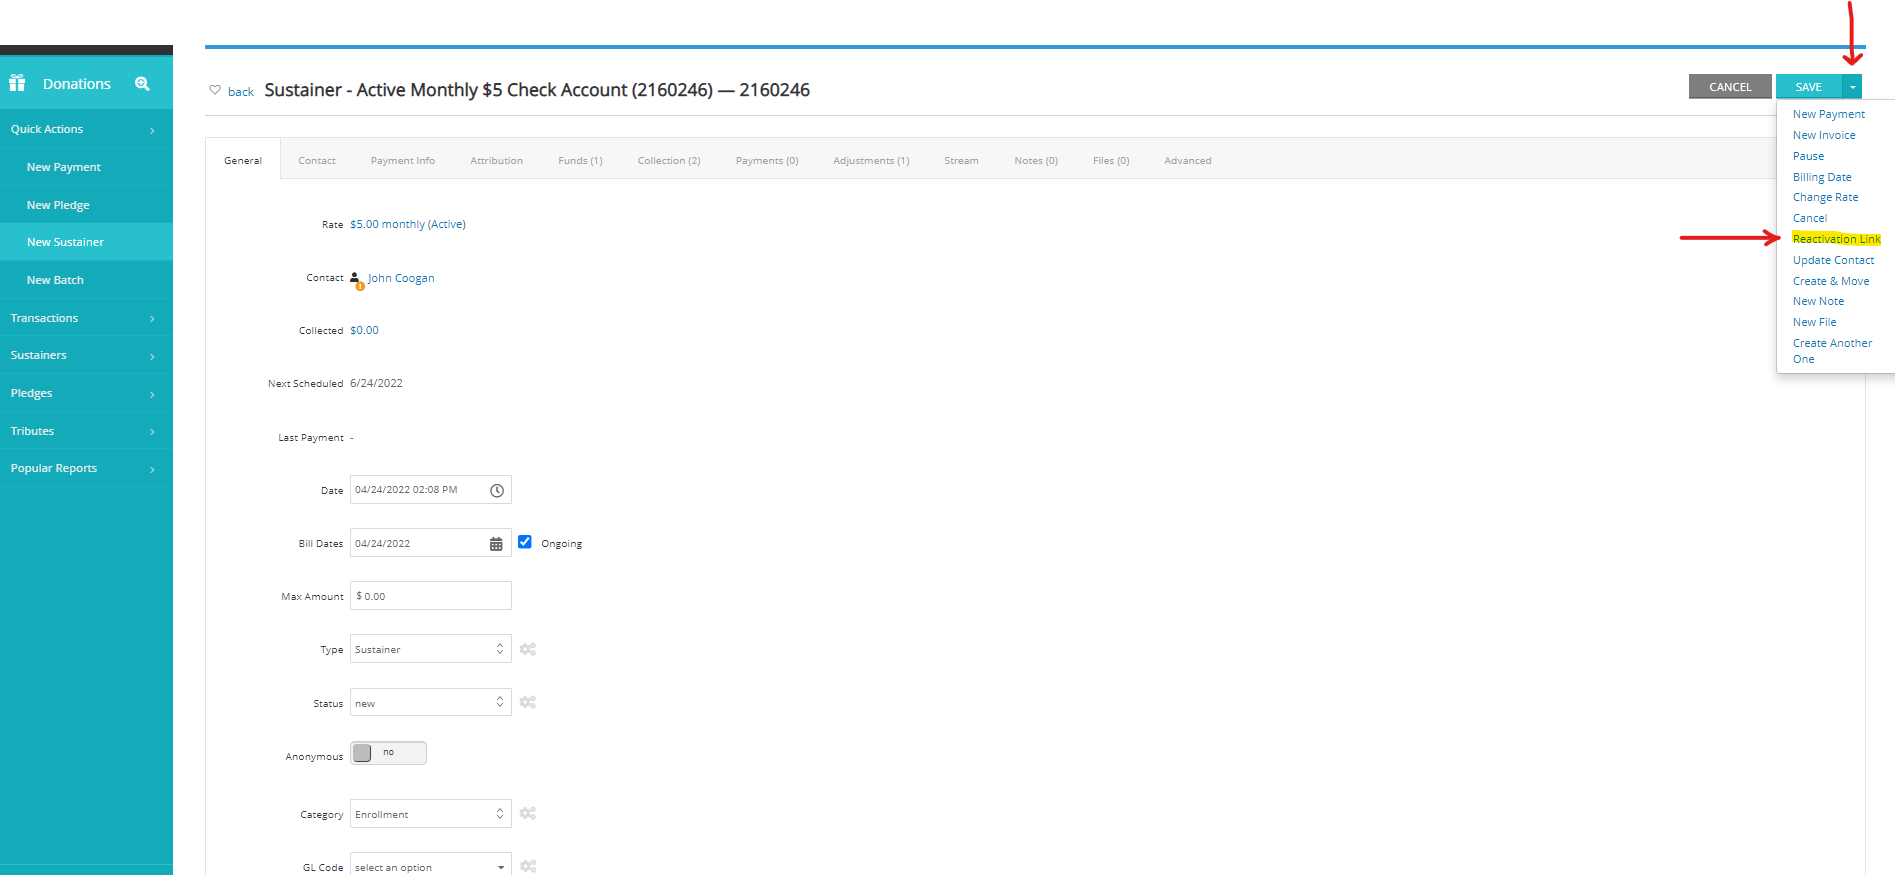The width and height of the screenshot is (1895, 875).
Task: Expand the Pledges sidebar section
Action: click(x=86, y=393)
